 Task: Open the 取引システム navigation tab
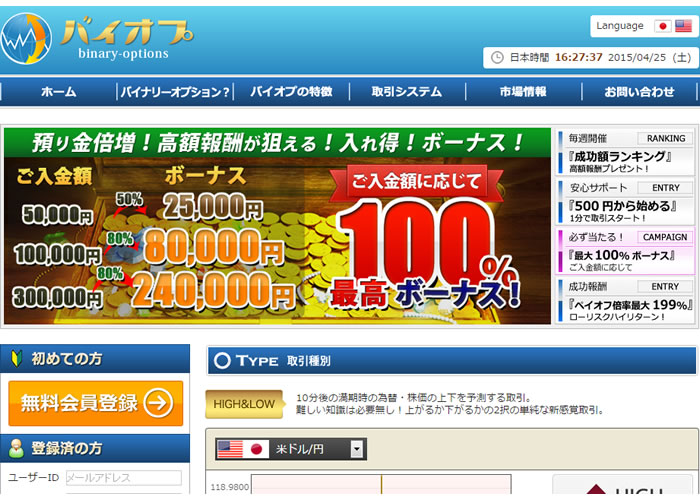[406, 92]
